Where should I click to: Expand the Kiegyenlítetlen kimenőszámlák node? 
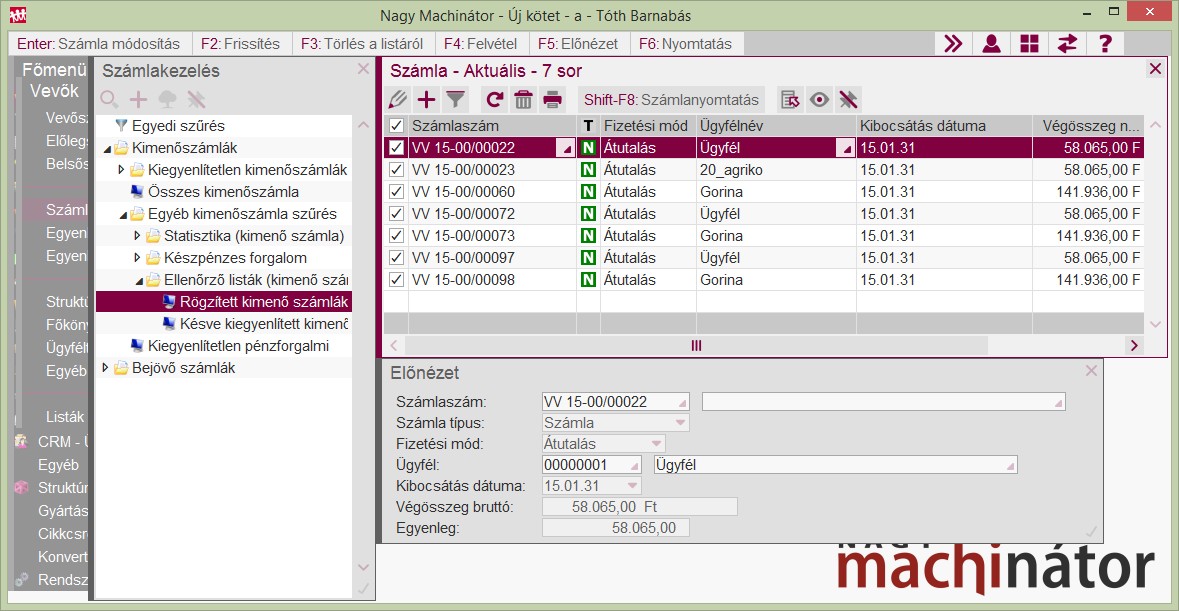pos(121,170)
